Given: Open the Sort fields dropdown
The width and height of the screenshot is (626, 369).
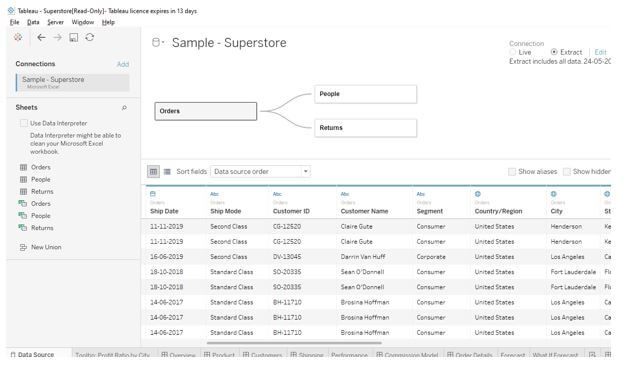Looking at the screenshot, I should pyautogui.click(x=260, y=172).
